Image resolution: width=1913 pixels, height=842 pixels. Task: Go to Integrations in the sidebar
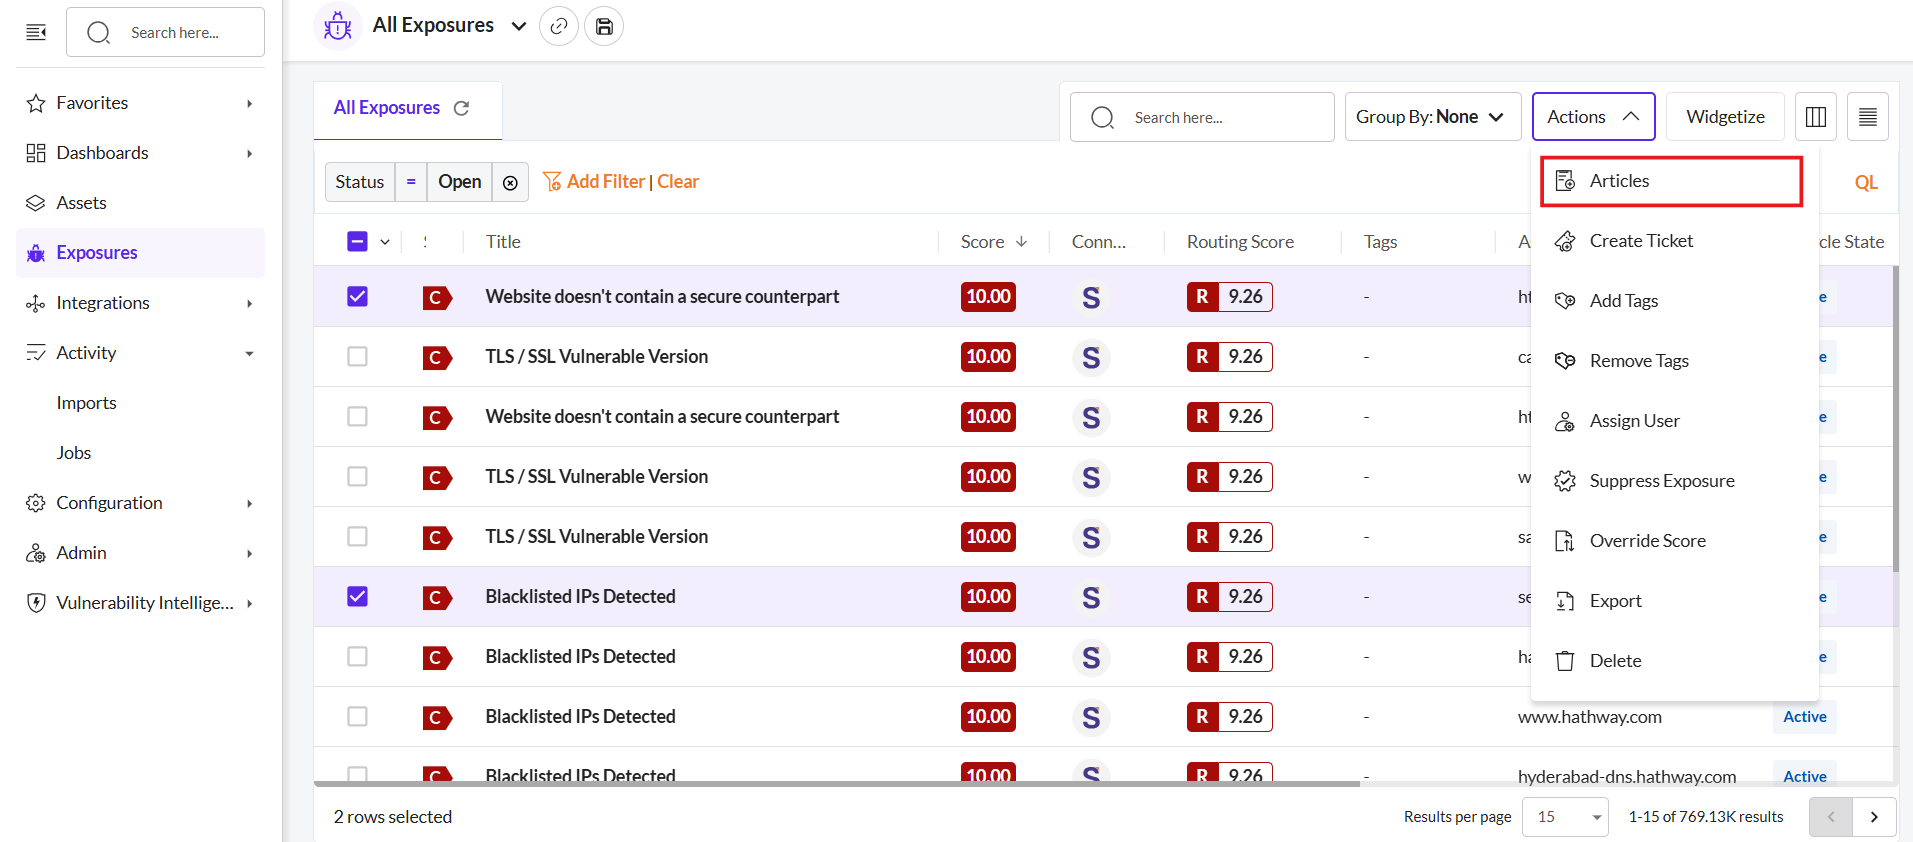140,303
